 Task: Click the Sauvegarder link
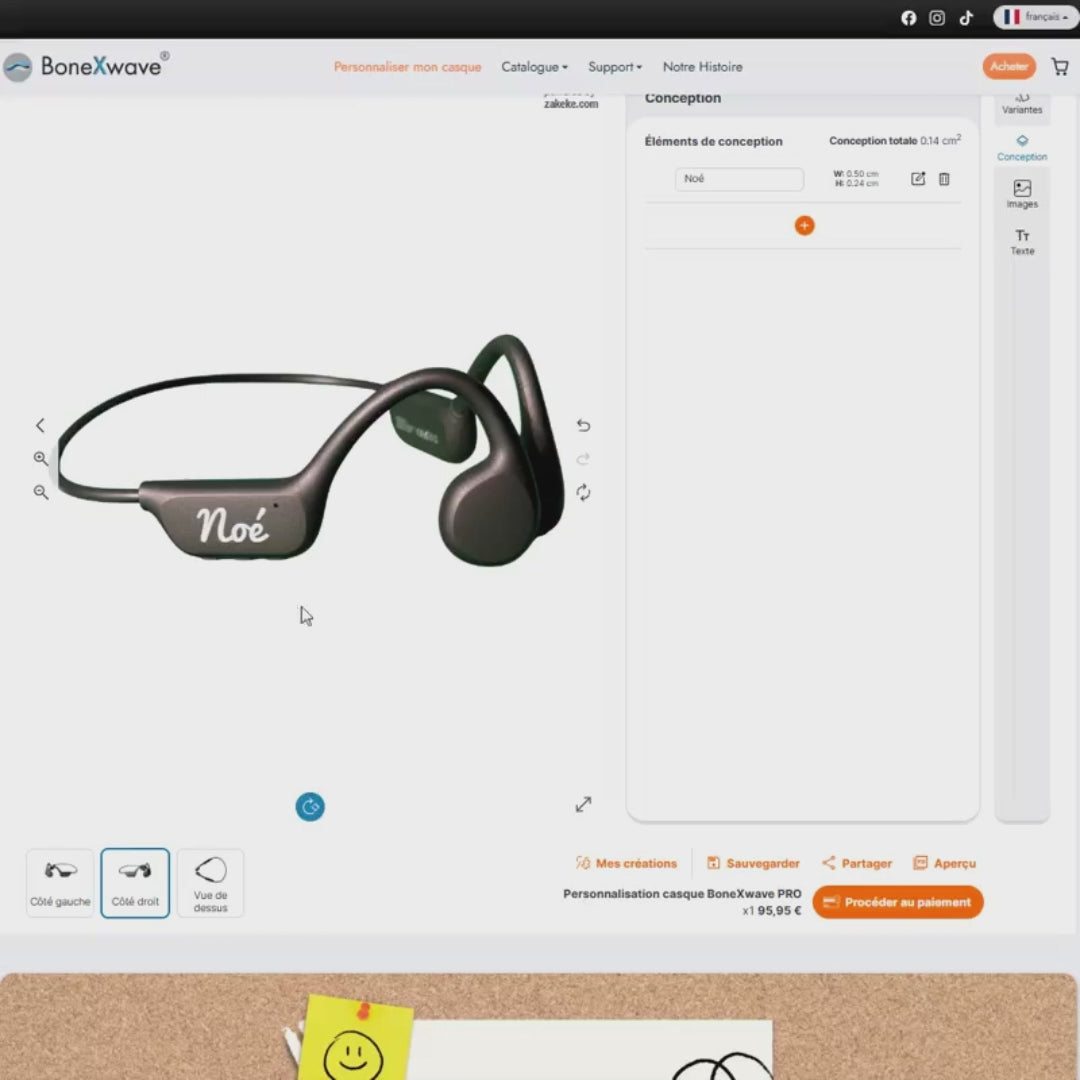pyautogui.click(x=753, y=863)
